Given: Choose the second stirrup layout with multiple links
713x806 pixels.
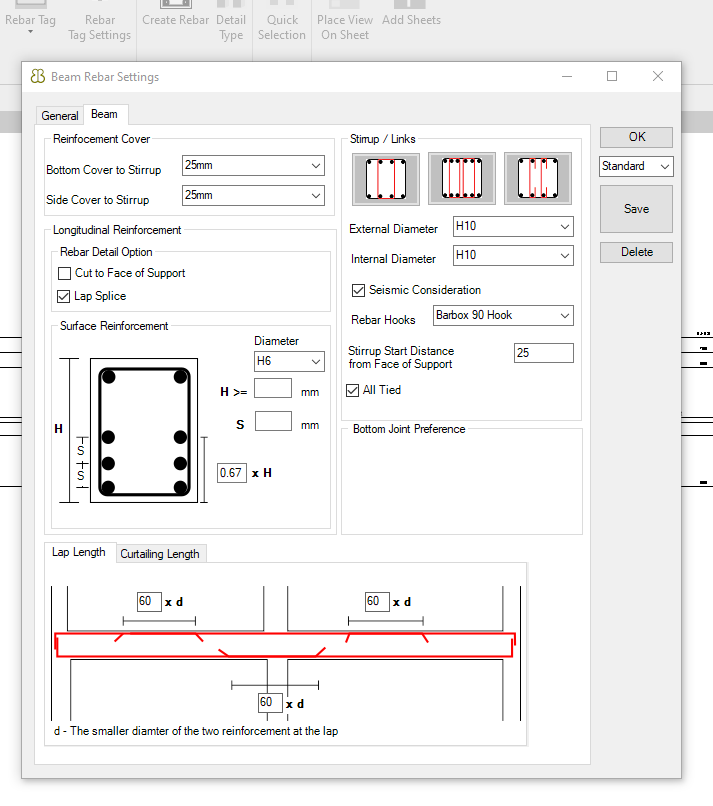Looking at the screenshot, I should coord(461,179).
